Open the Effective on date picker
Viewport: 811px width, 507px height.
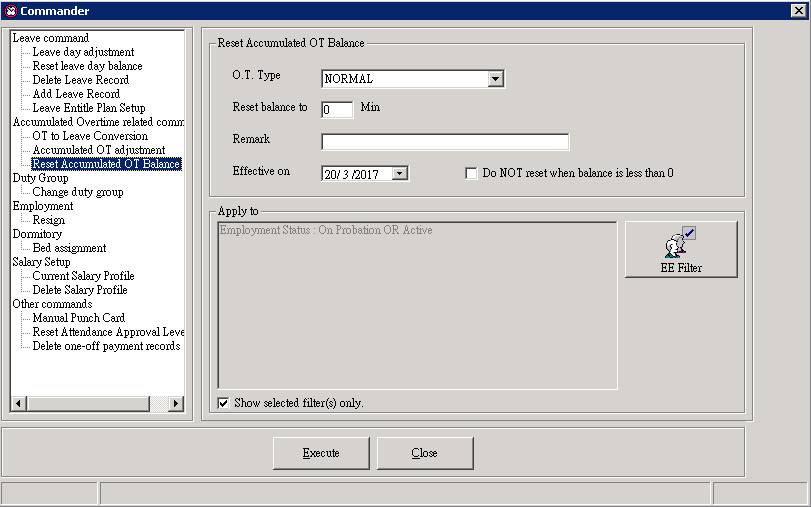(400, 173)
